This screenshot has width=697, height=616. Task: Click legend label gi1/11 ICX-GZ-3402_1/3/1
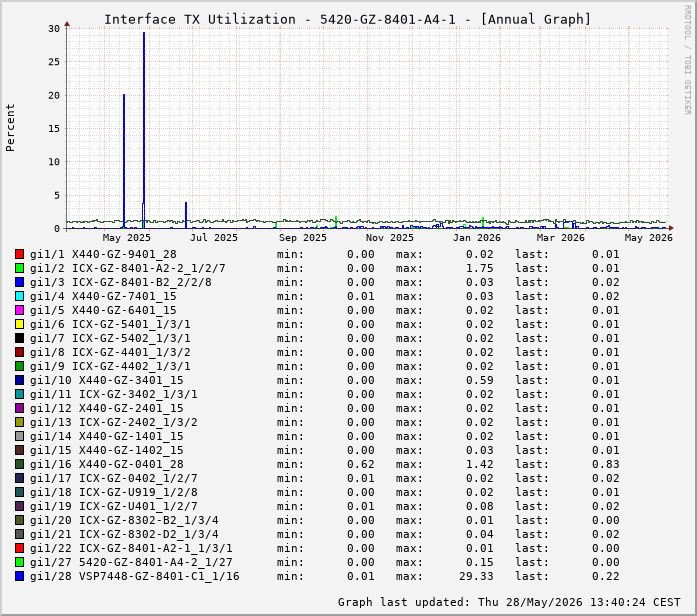click(x=113, y=394)
